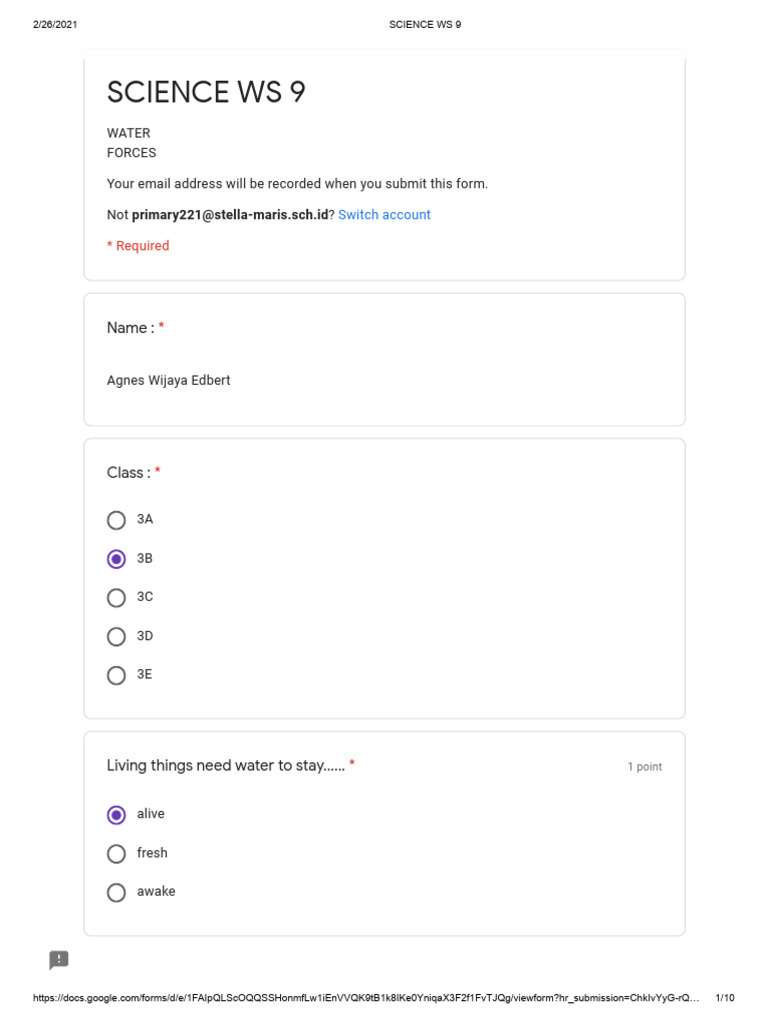Screen dimensions: 768x1024
Task: Click the report a problem feedback icon
Action: [x=59, y=960]
